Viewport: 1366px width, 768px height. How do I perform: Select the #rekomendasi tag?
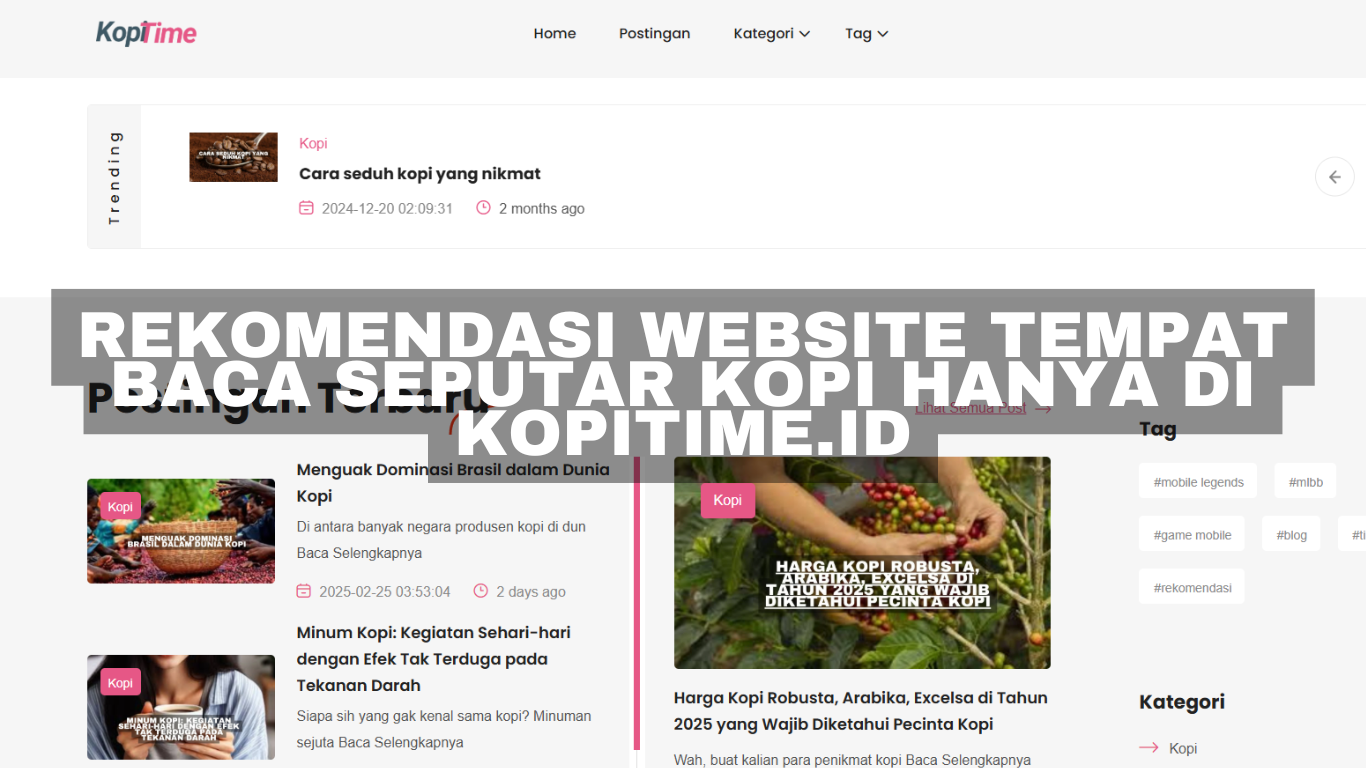(1192, 588)
